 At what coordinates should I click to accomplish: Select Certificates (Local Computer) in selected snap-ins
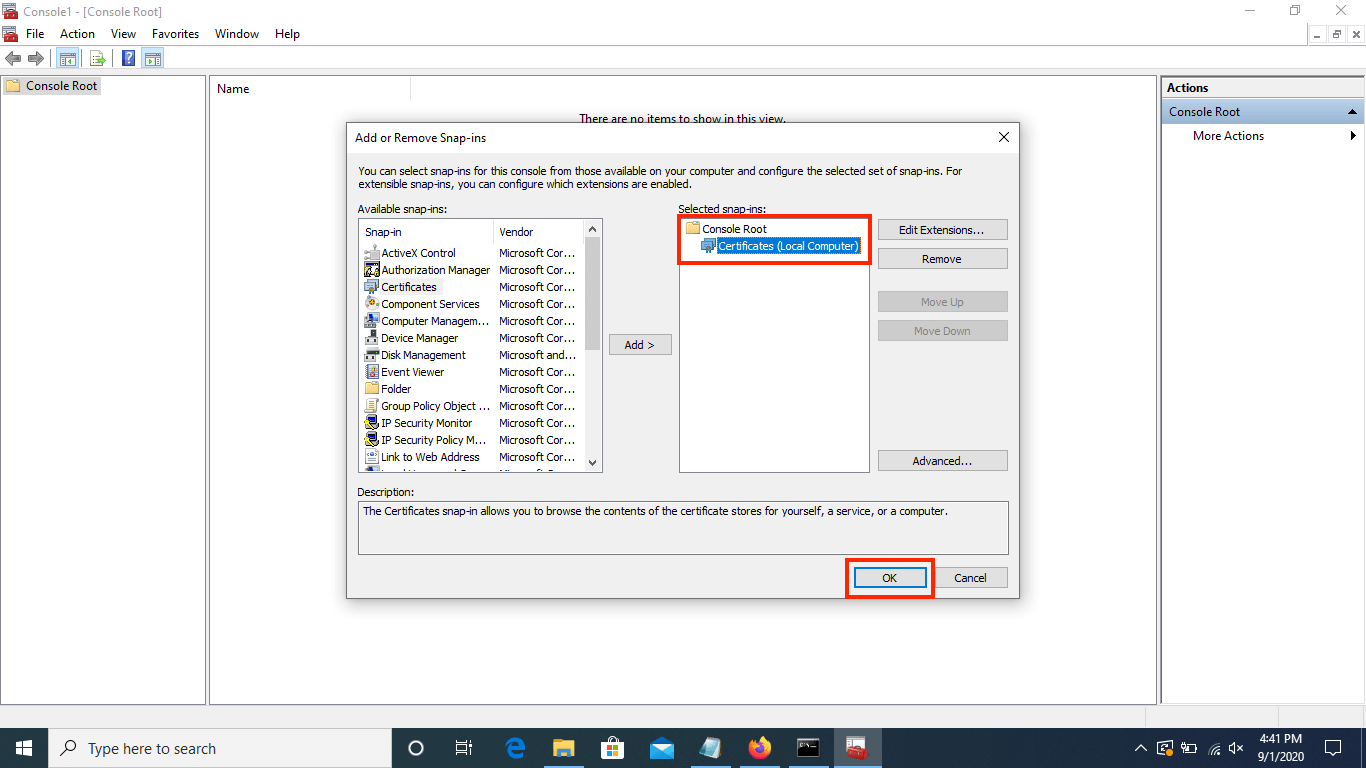(x=787, y=246)
